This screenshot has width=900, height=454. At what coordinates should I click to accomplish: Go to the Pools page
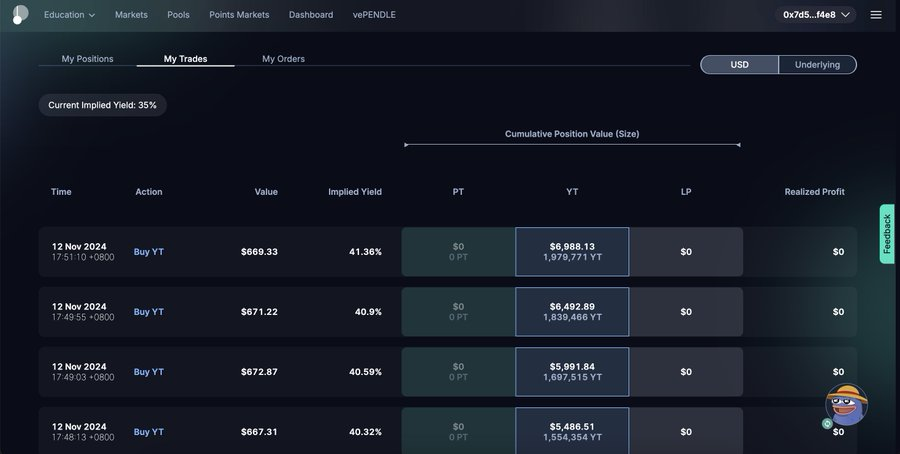click(178, 15)
